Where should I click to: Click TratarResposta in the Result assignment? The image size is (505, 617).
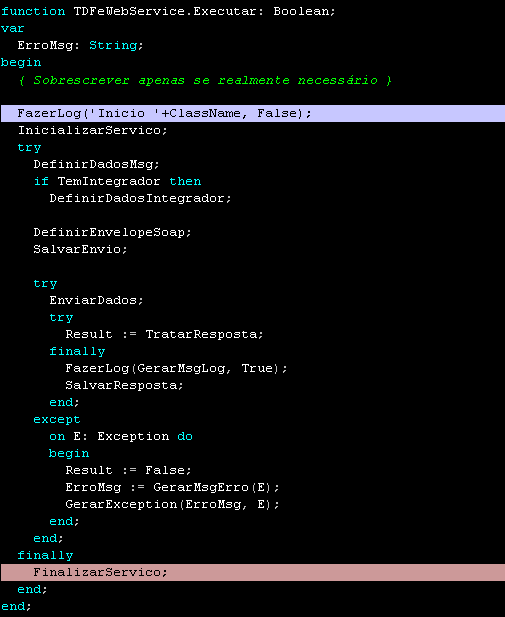[x=204, y=334]
